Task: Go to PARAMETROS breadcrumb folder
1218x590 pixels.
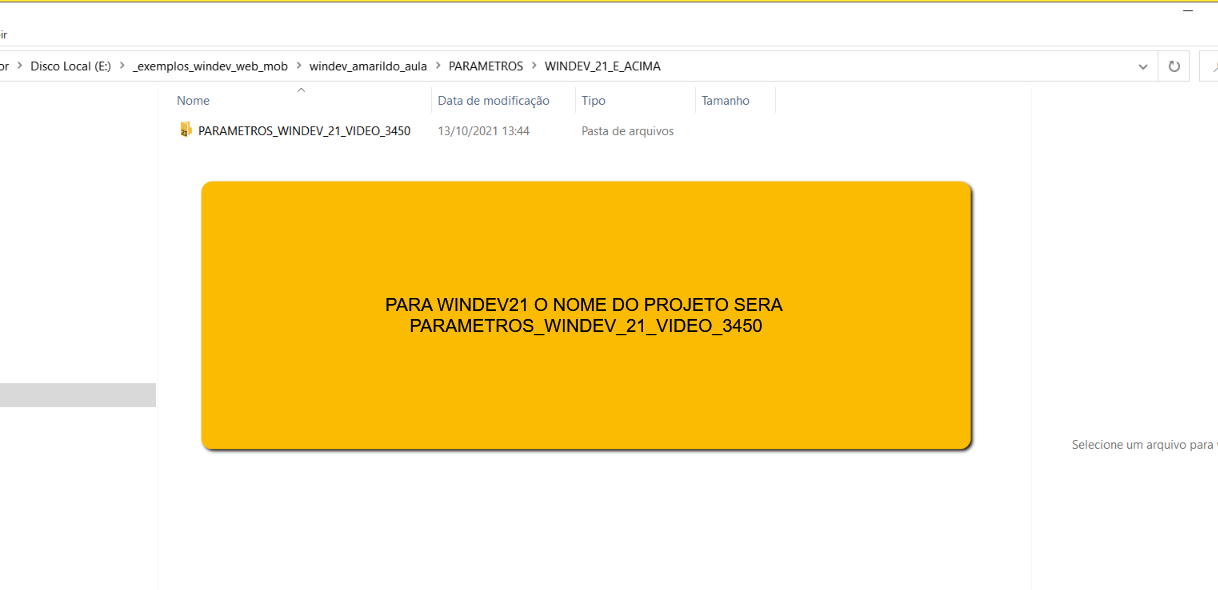Action: coord(486,66)
